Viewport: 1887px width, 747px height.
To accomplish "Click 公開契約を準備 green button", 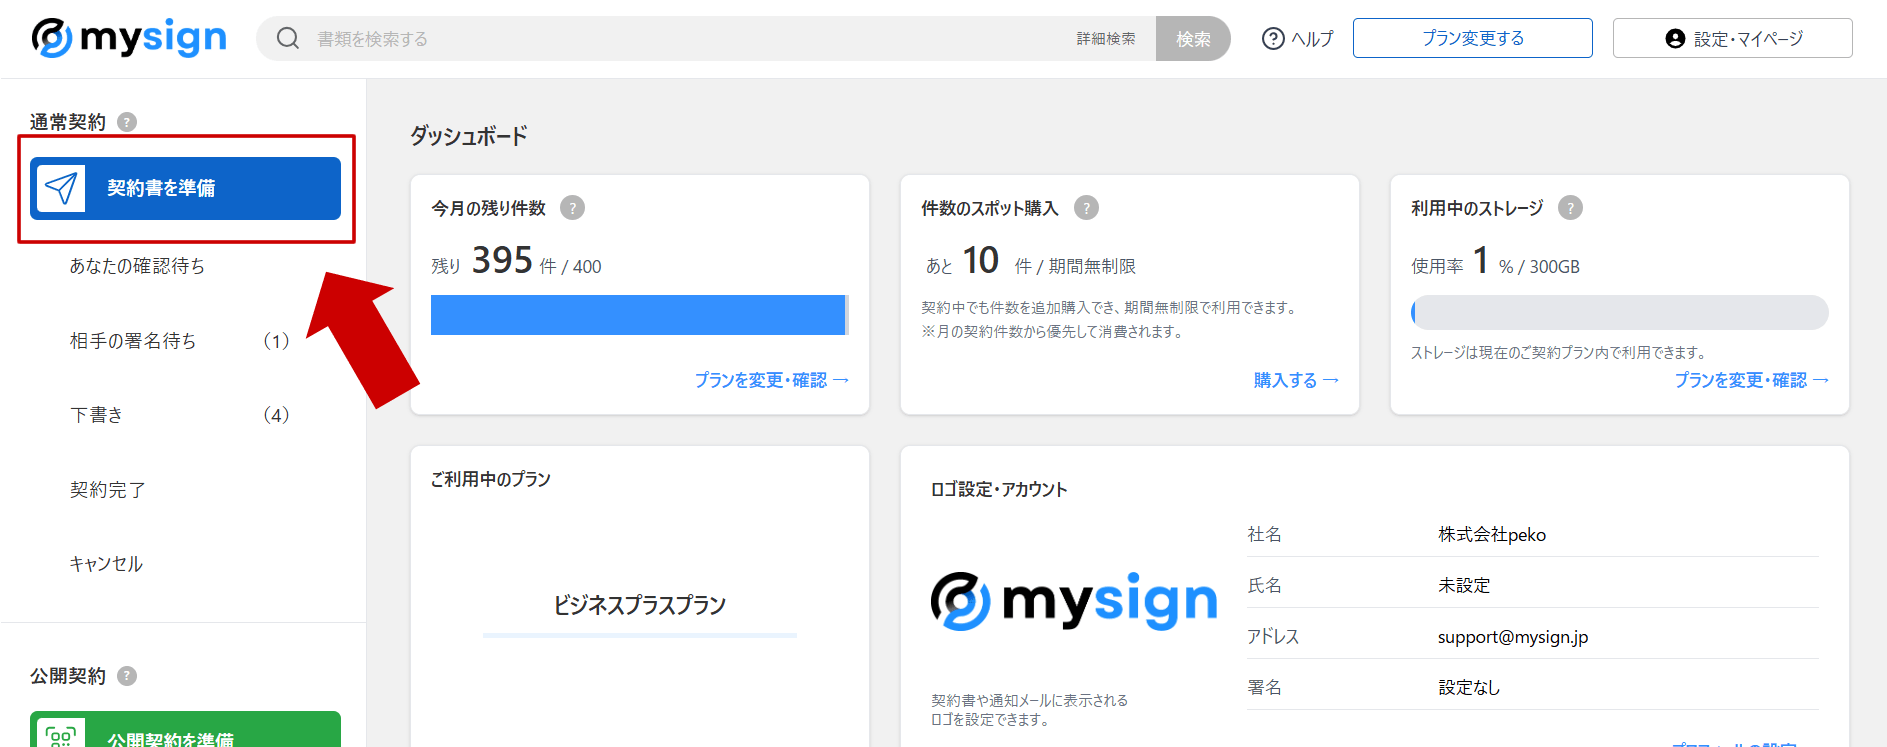I will pyautogui.click(x=185, y=730).
